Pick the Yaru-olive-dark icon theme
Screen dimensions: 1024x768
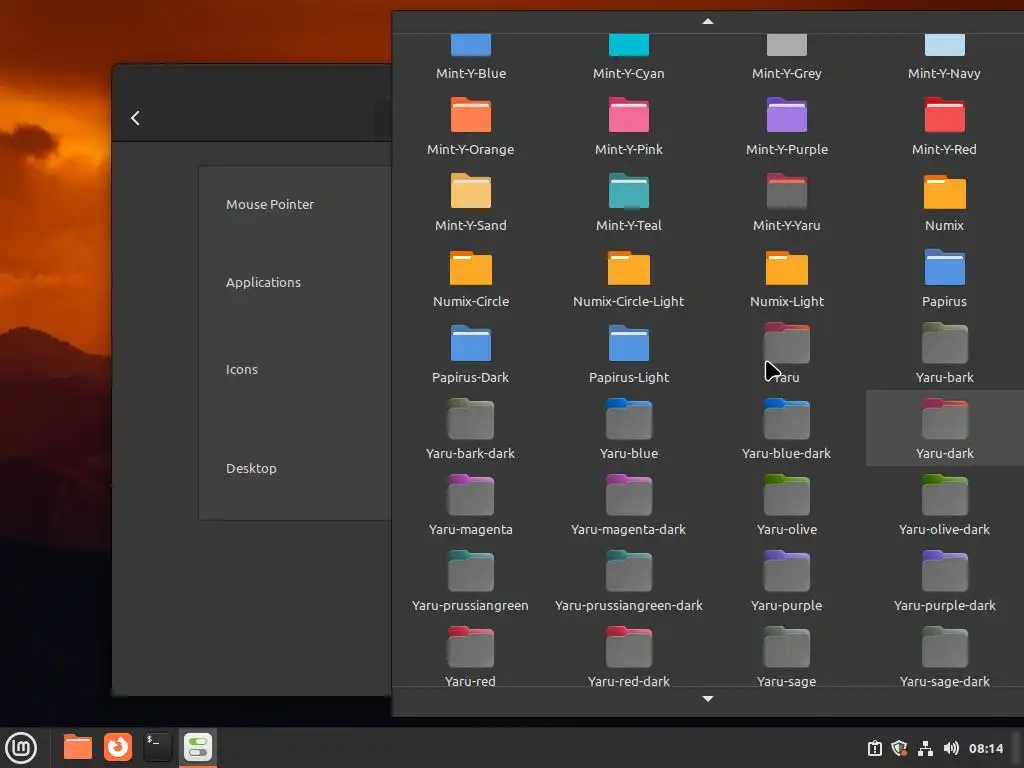click(x=944, y=505)
